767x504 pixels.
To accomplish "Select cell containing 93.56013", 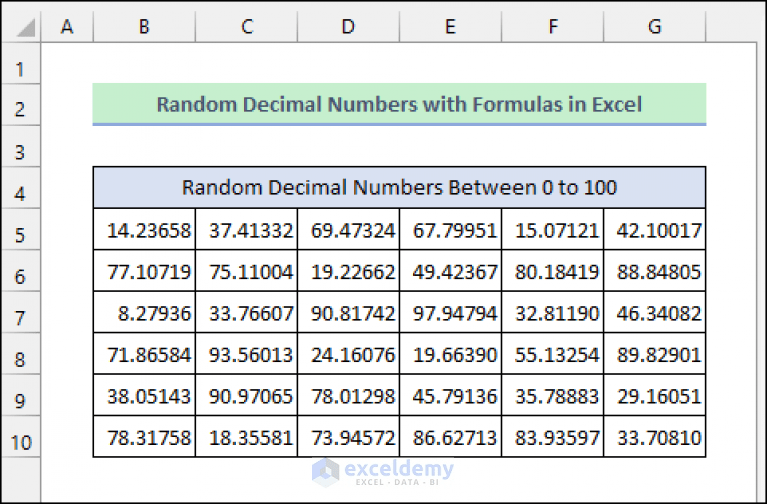I will (247, 354).
